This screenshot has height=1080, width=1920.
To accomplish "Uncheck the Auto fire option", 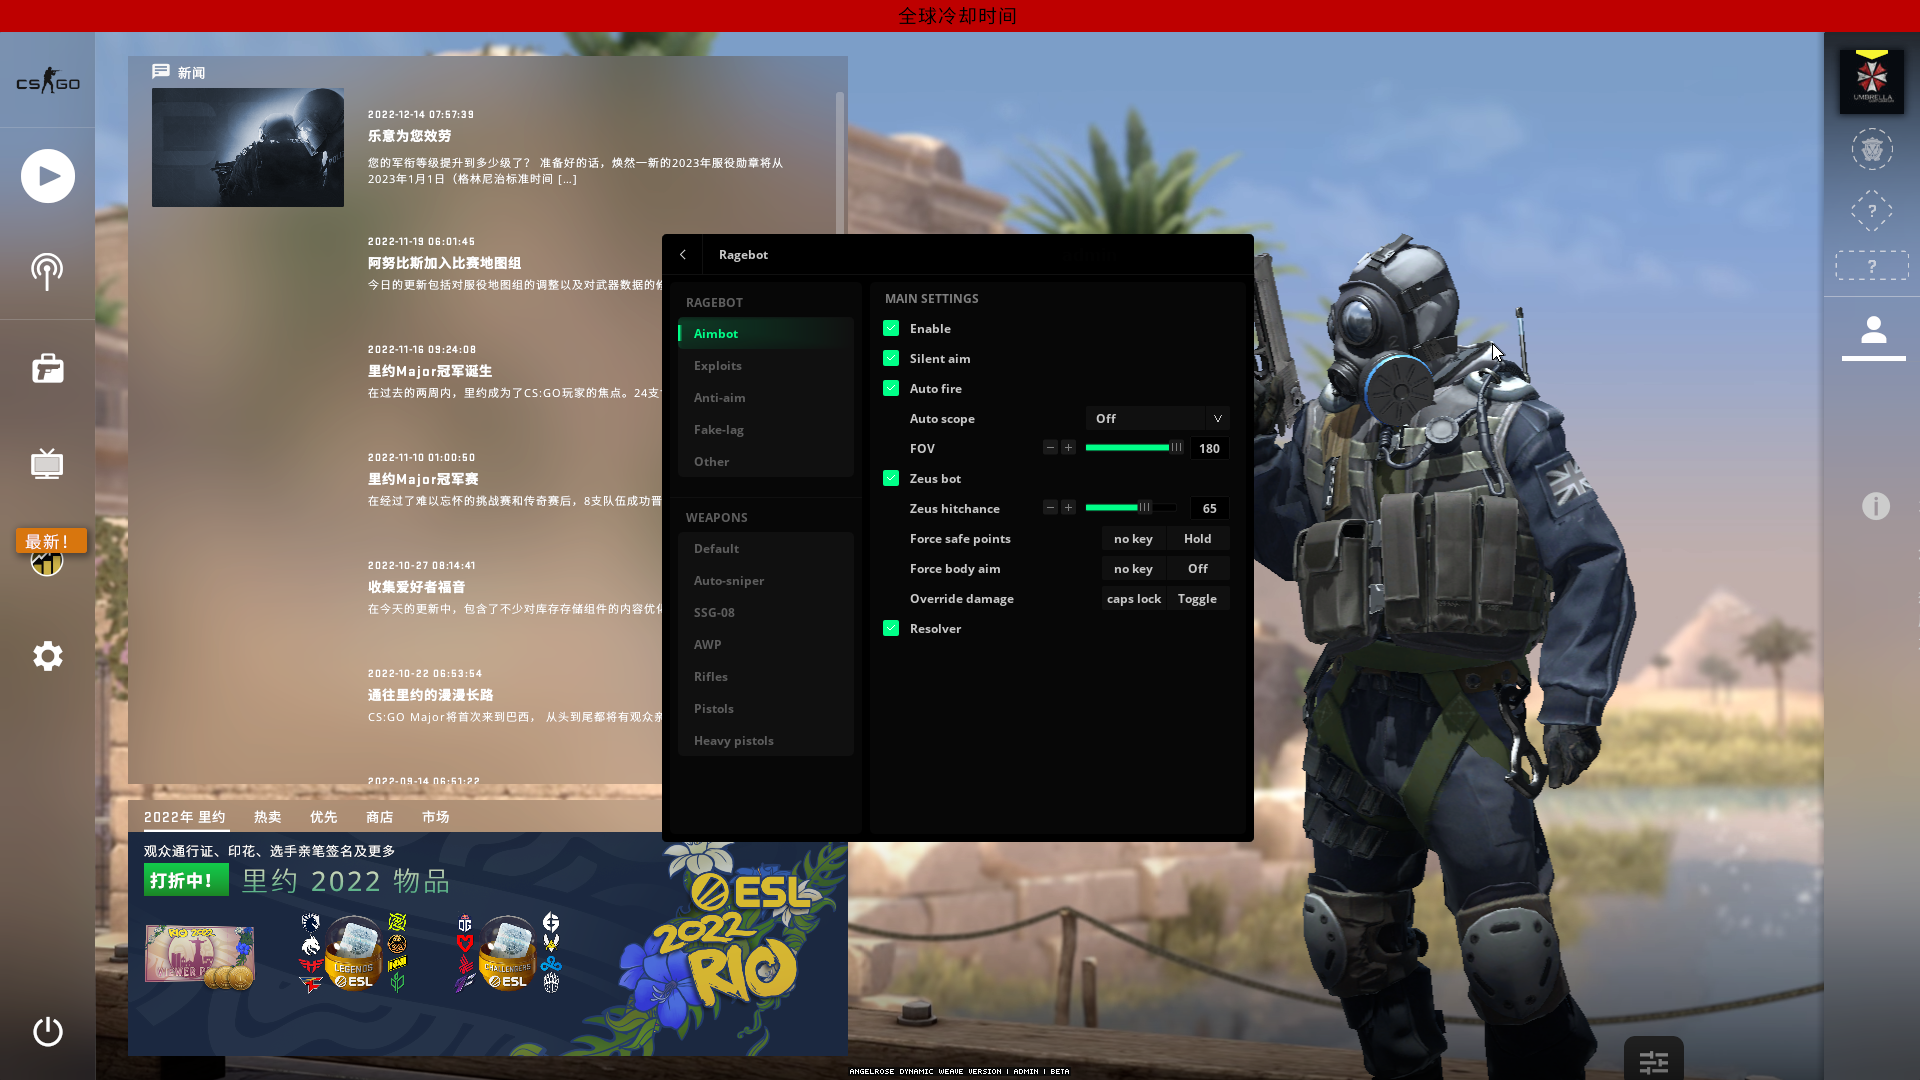I will (x=891, y=388).
